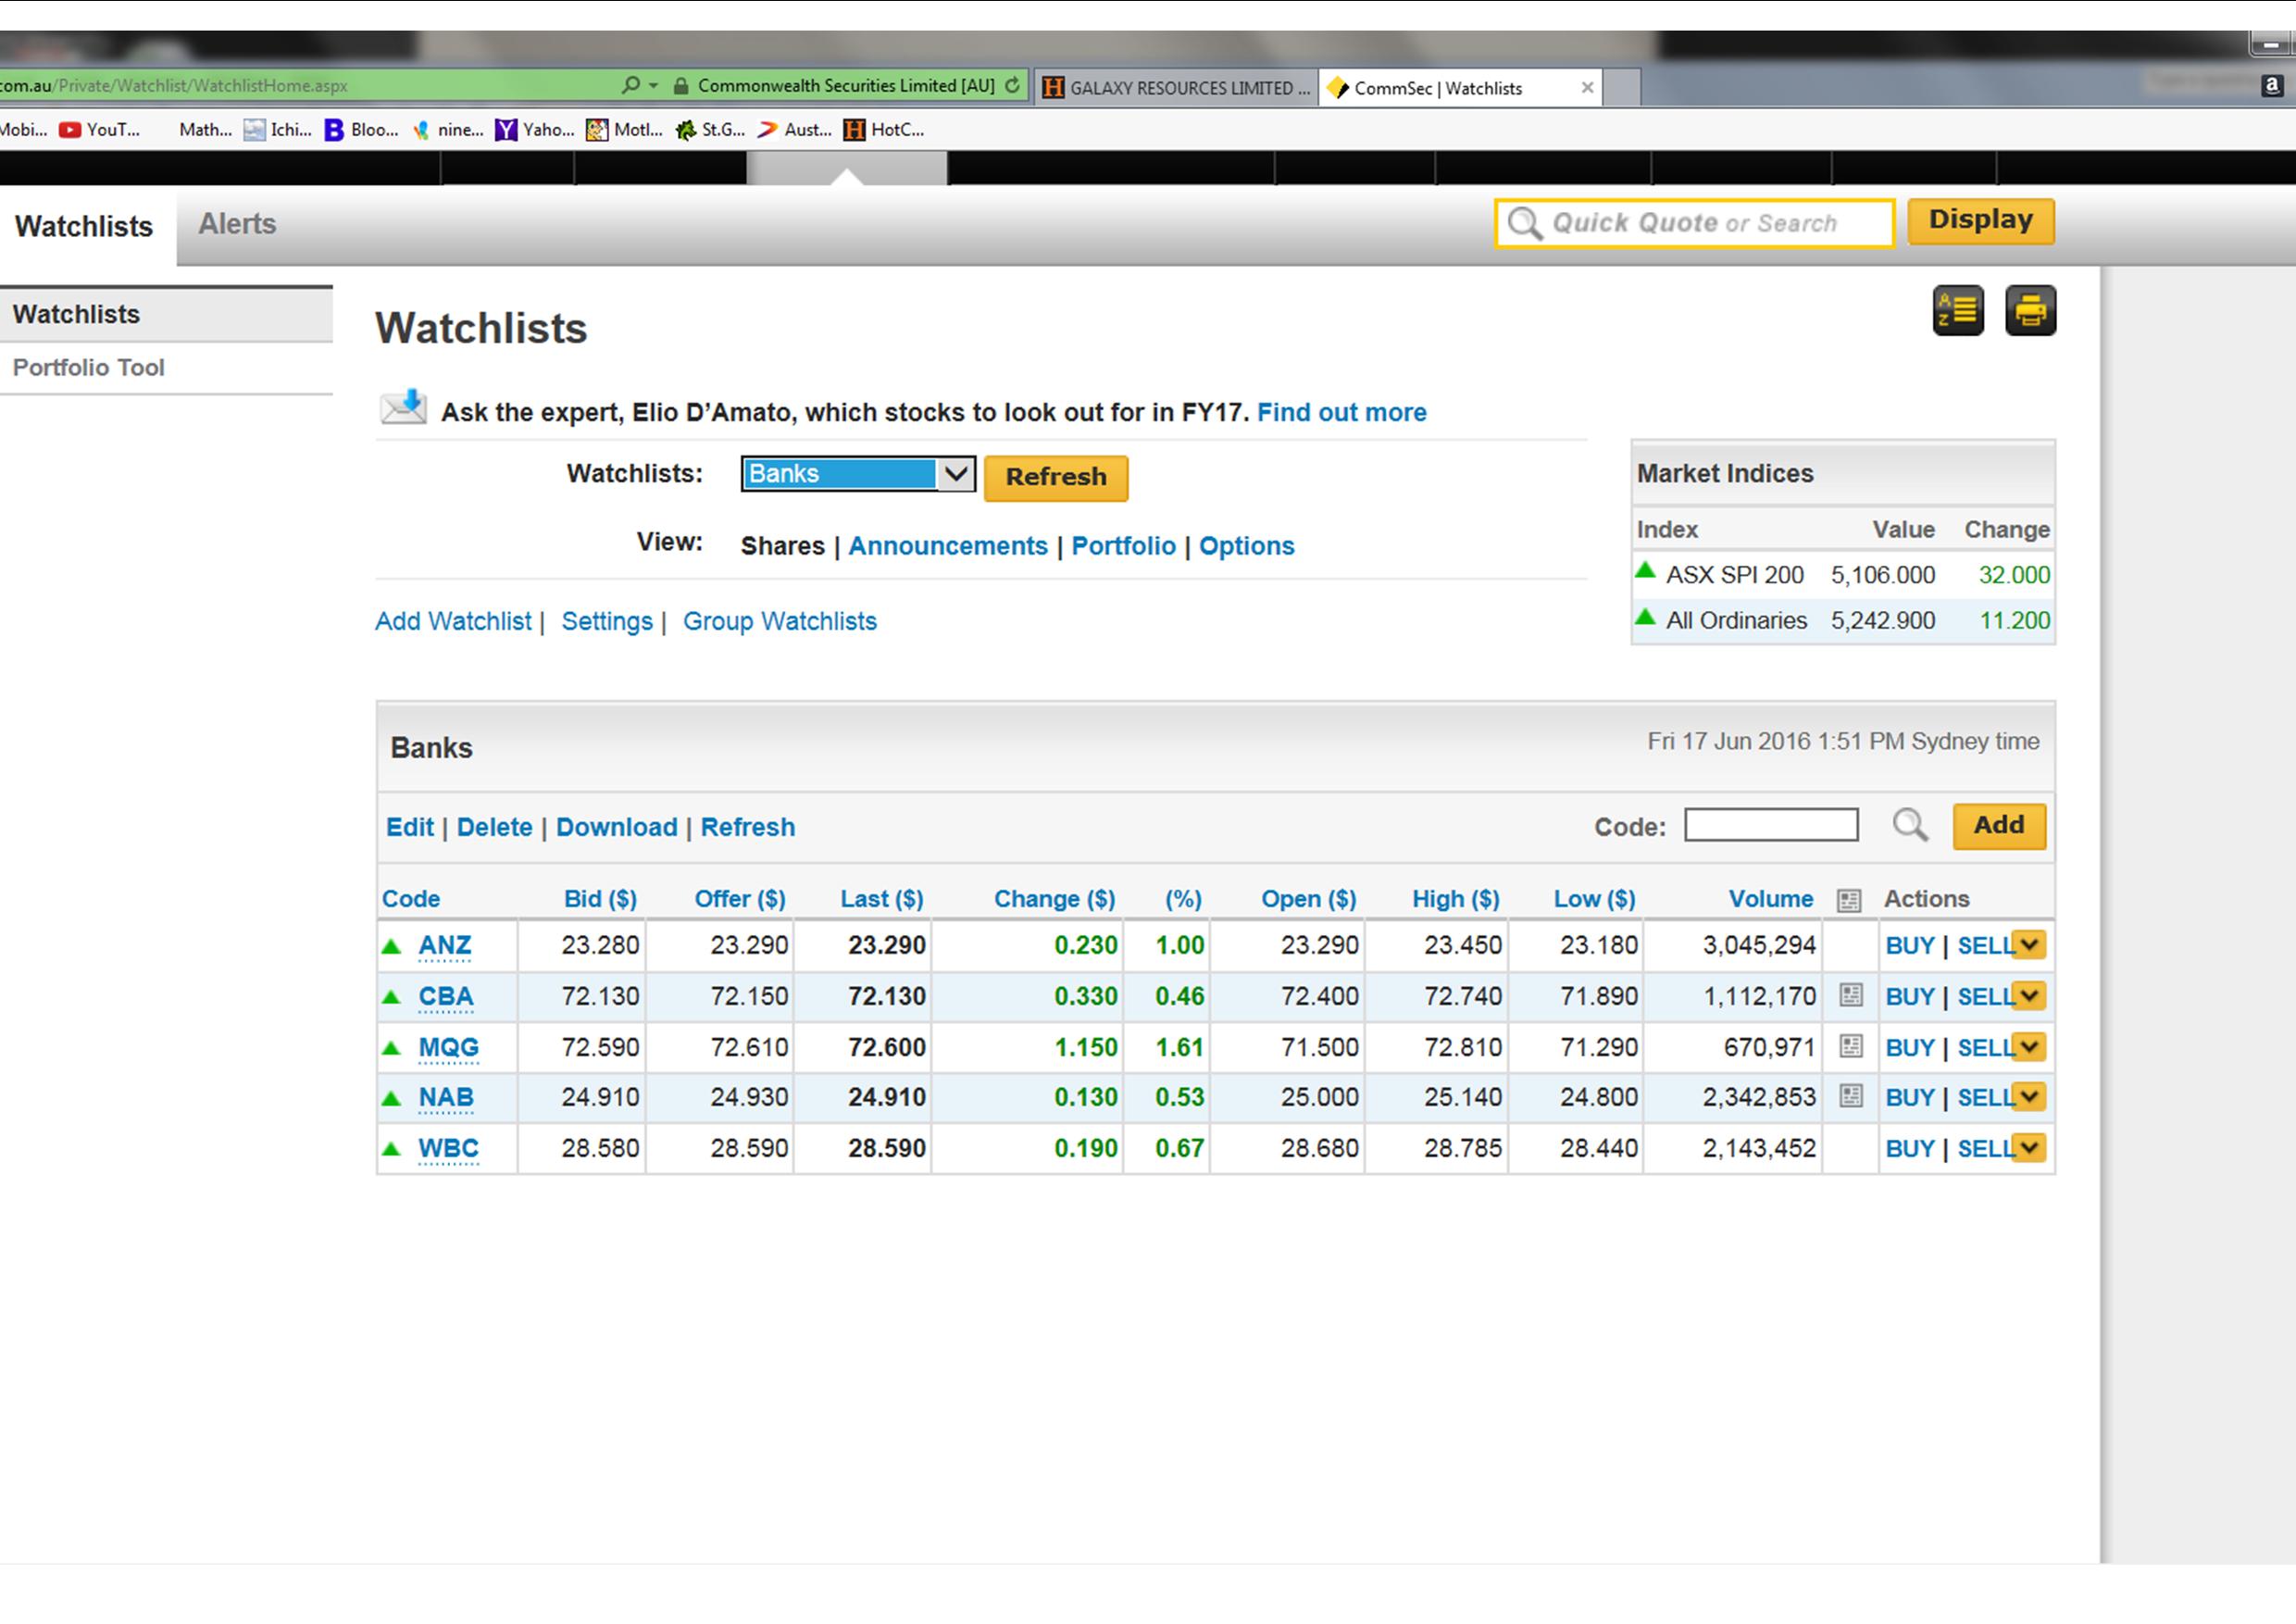Open the Bloomberg bookmark
Image resolution: width=2296 pixels, height=1624 pixels.
(362, 129)
